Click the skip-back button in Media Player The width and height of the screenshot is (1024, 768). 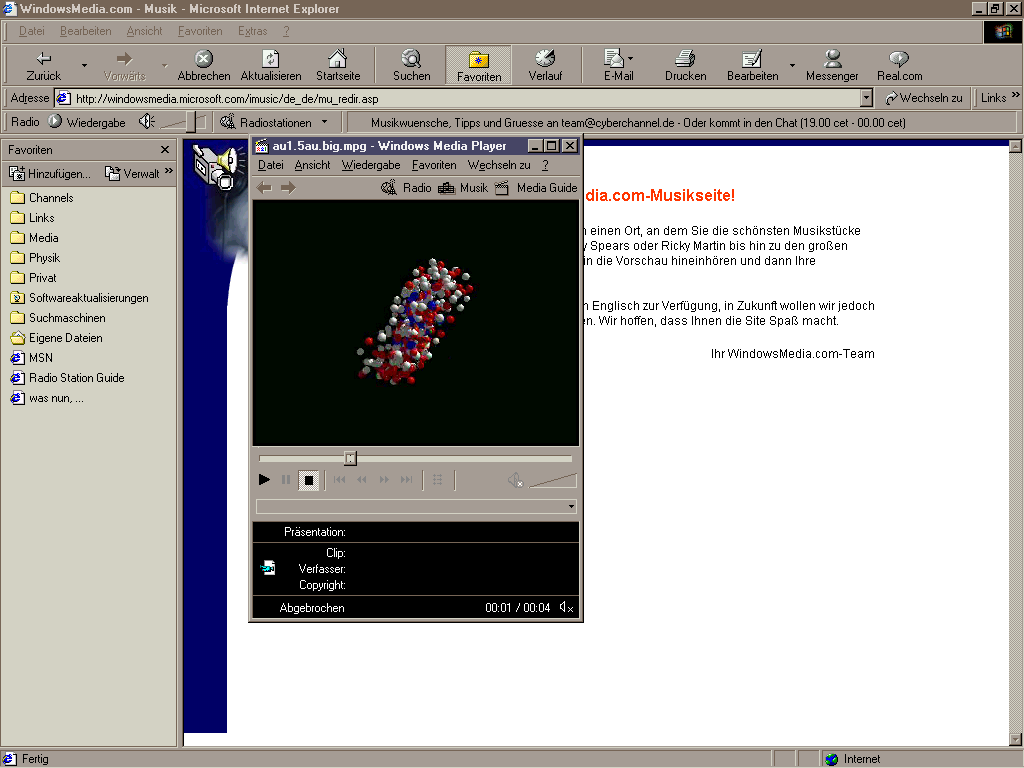[x=340, y=479]
